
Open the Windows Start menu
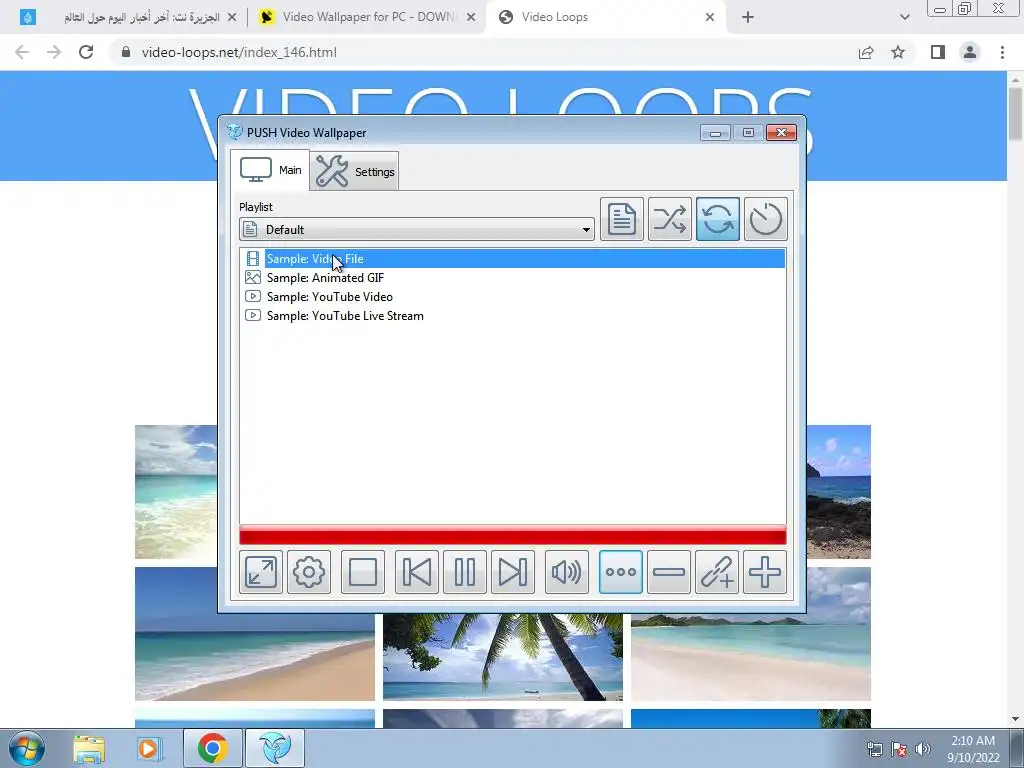[x=26, y=748]
